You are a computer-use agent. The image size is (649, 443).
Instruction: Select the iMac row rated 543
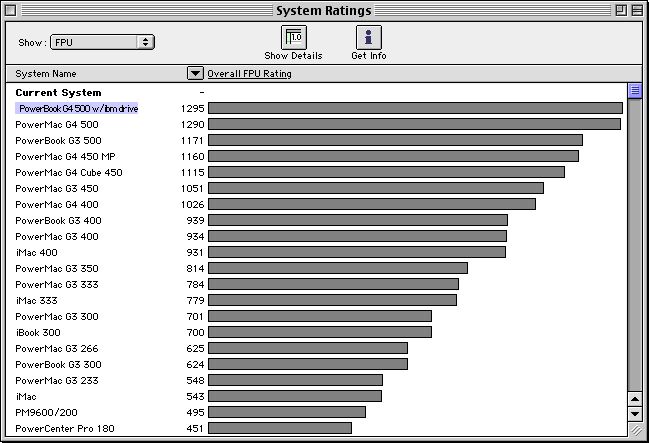[x=317, y=397]
